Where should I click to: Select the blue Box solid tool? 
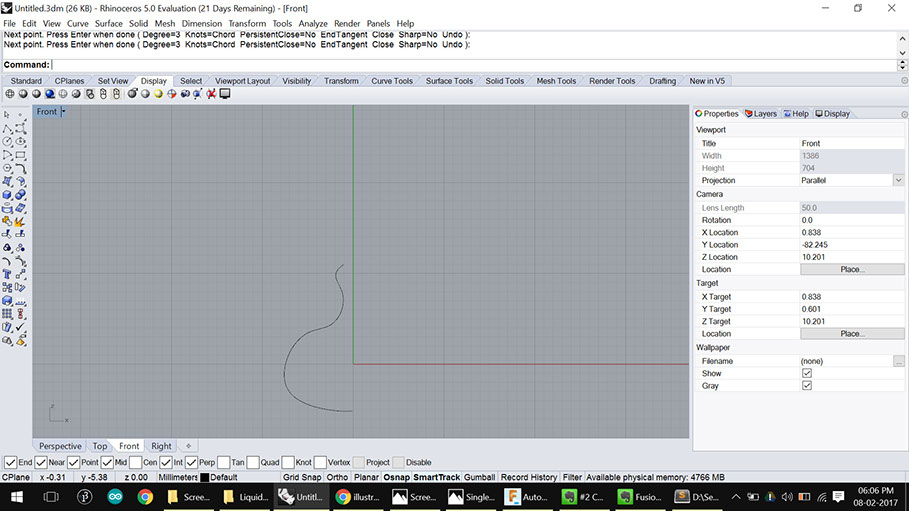pos(7,195)
